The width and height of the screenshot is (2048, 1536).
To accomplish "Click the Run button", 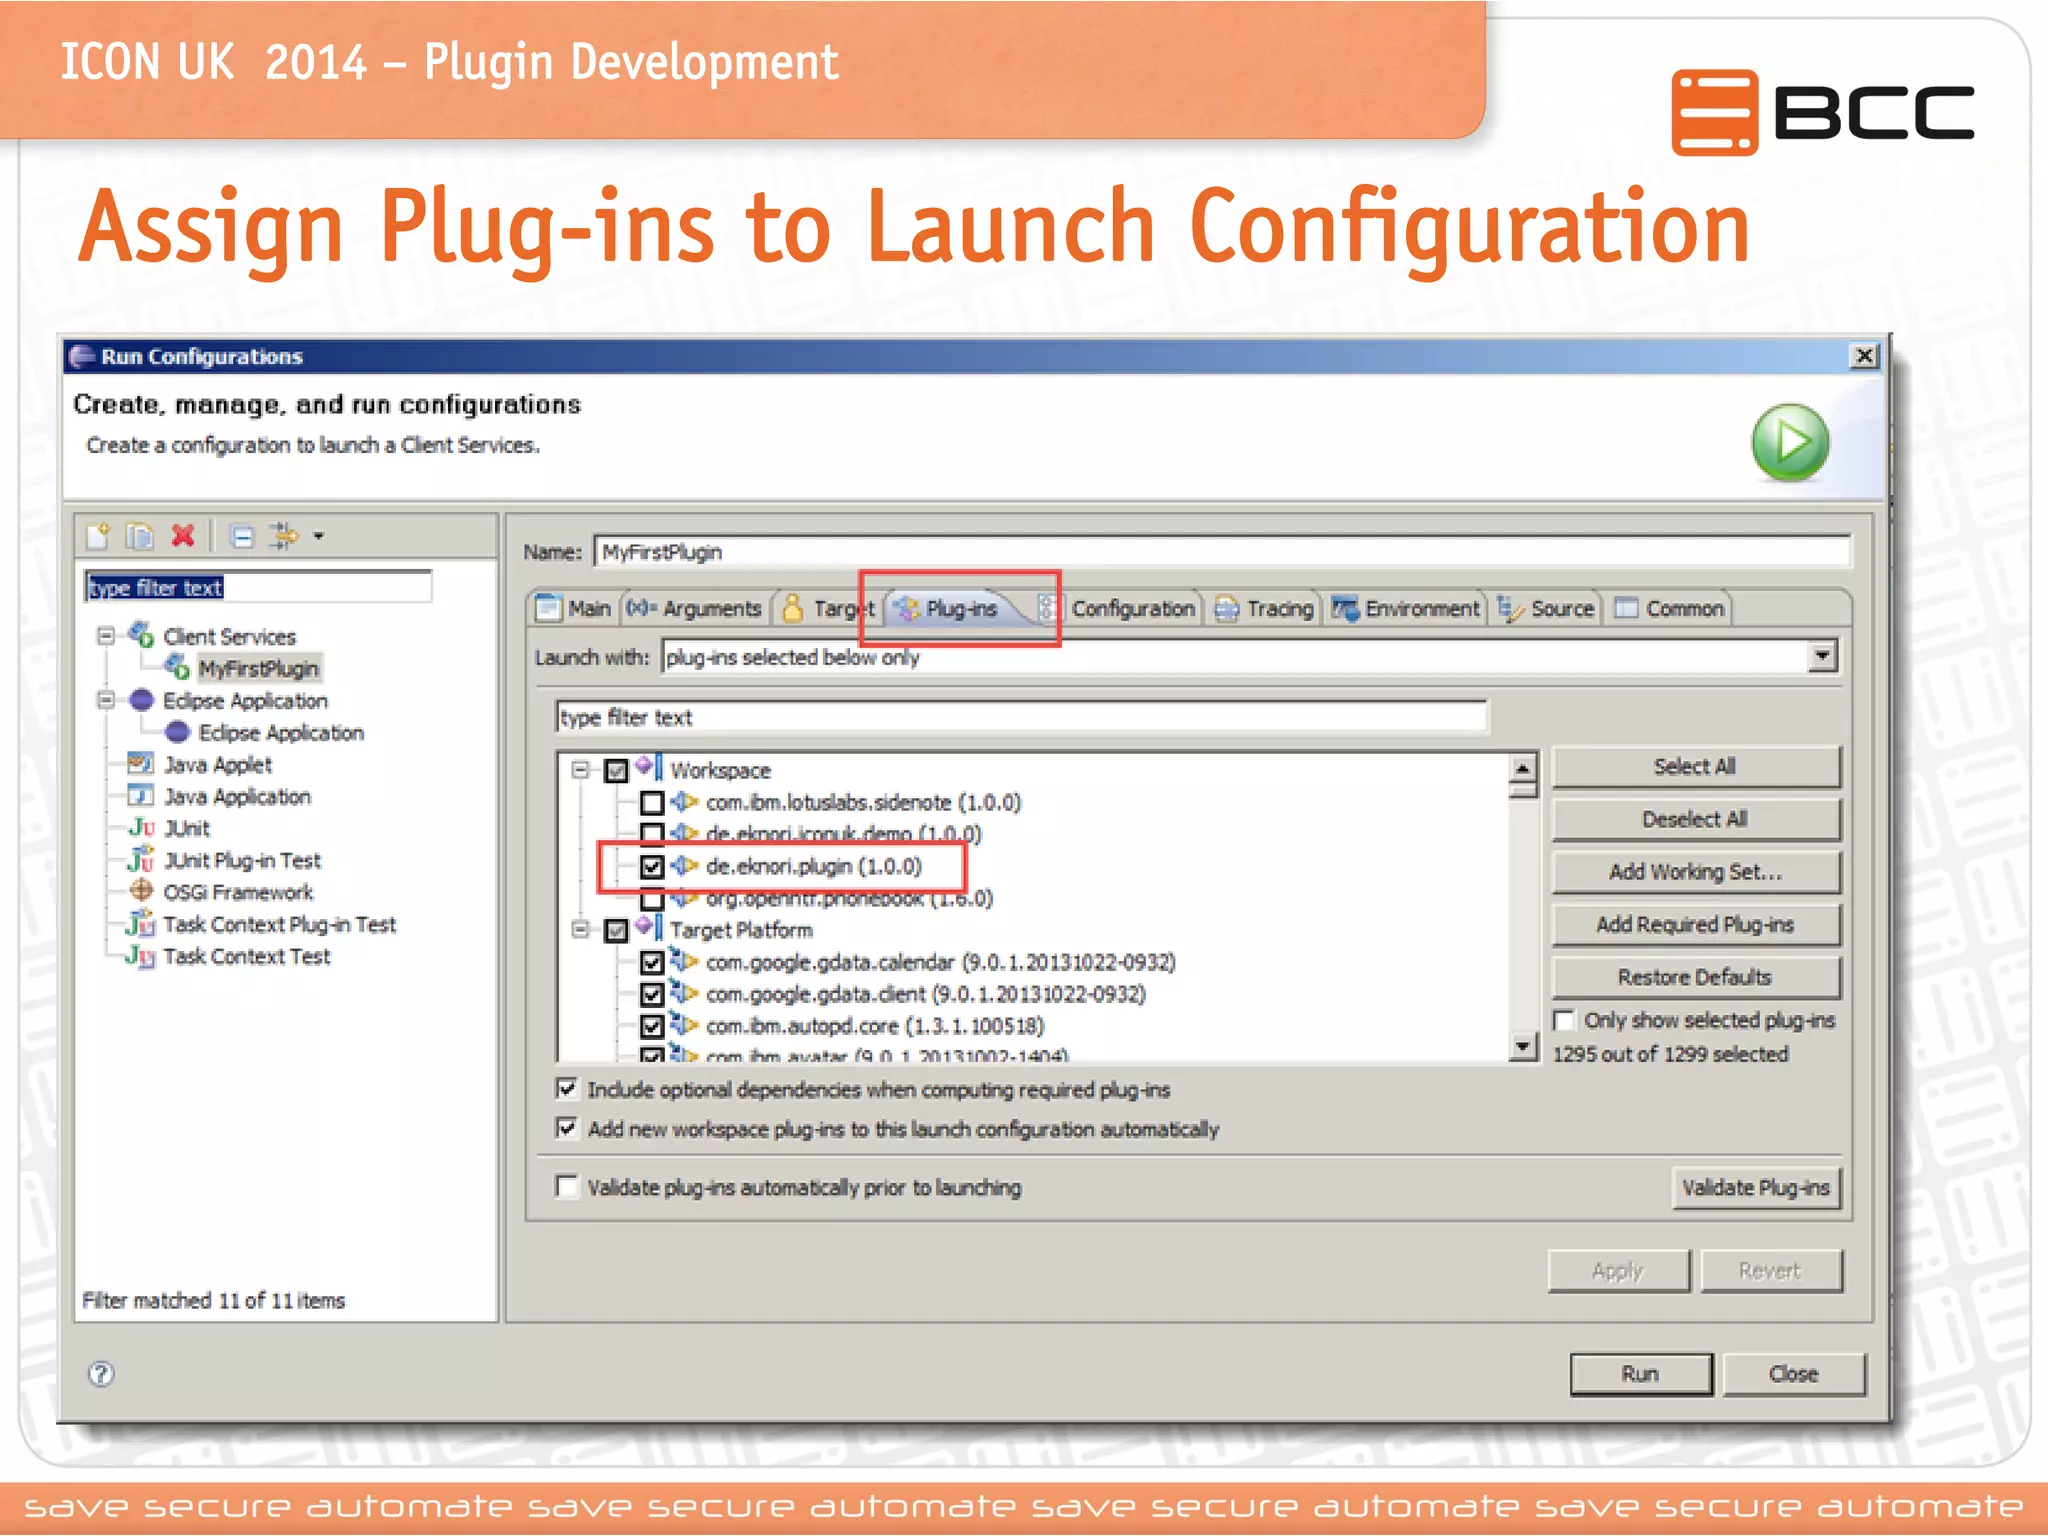I will pos(1640,1374).
